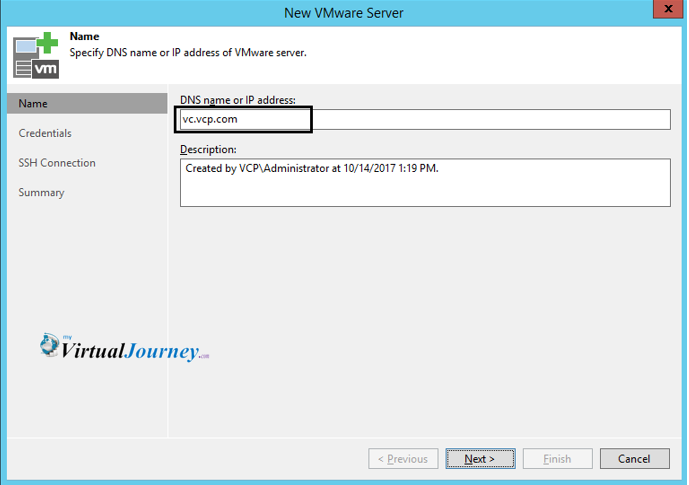
Task: Jump to the Summary step
Action: click(41, 192)
